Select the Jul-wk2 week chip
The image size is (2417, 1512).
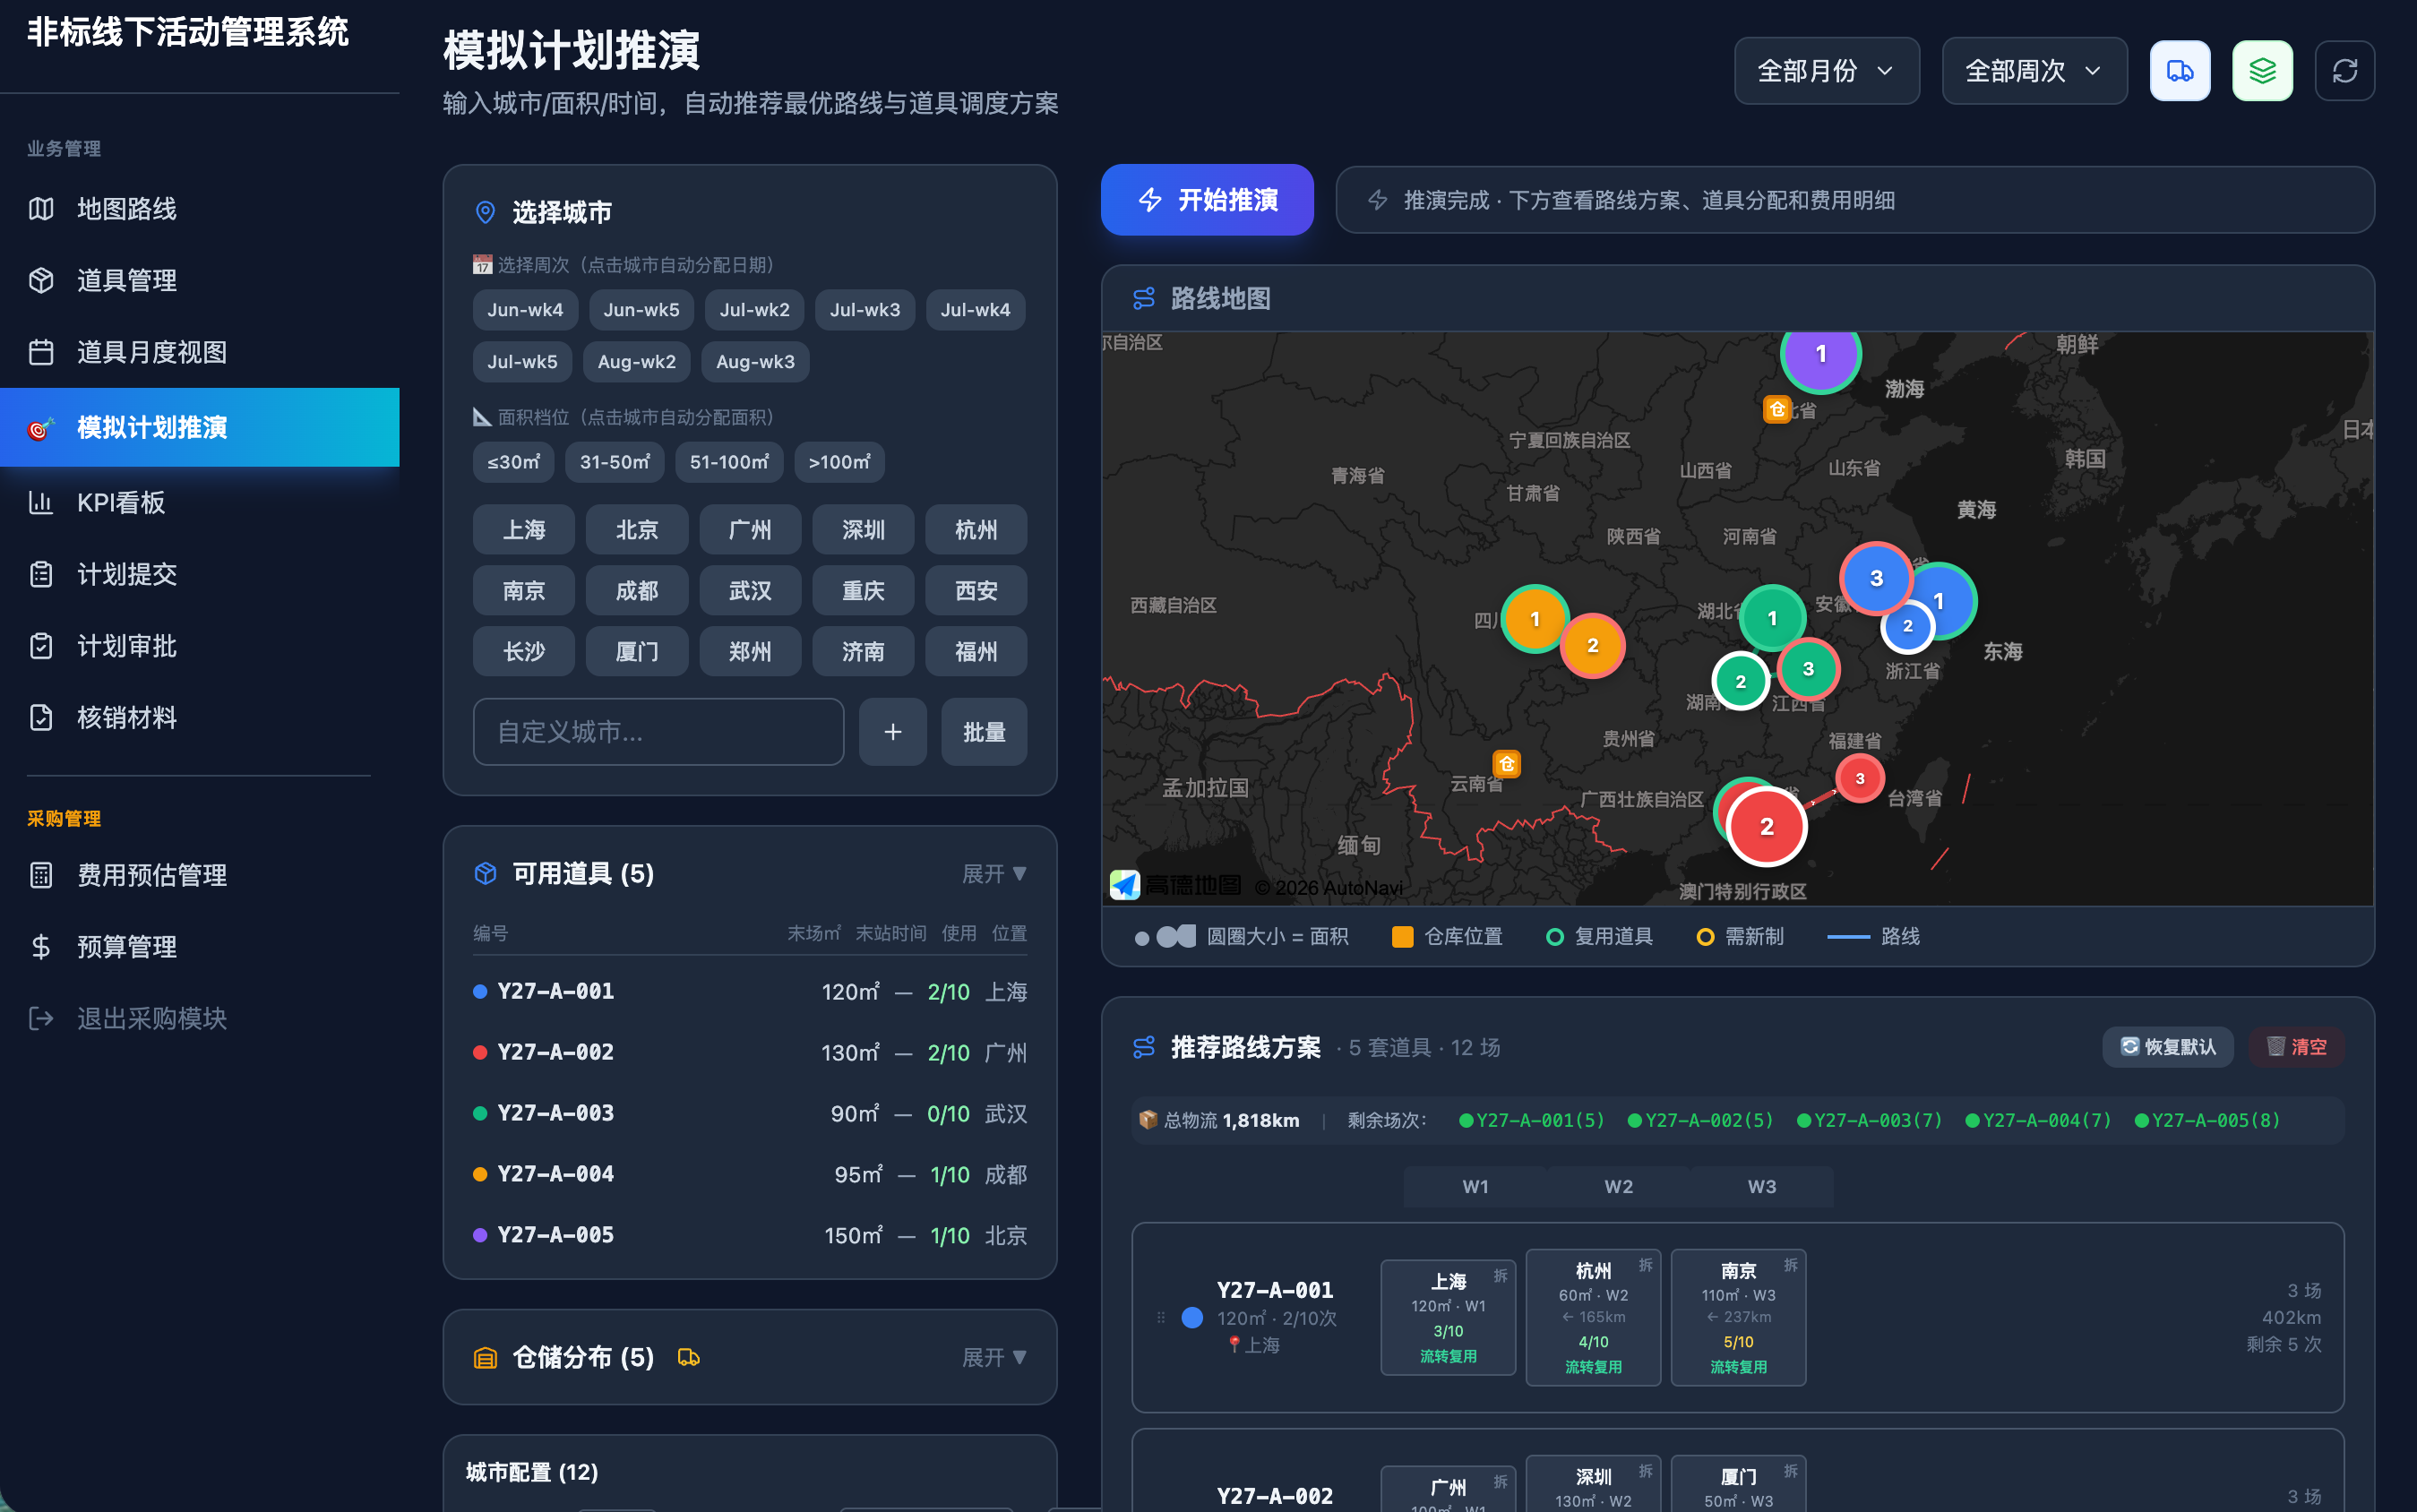point(754,310)
